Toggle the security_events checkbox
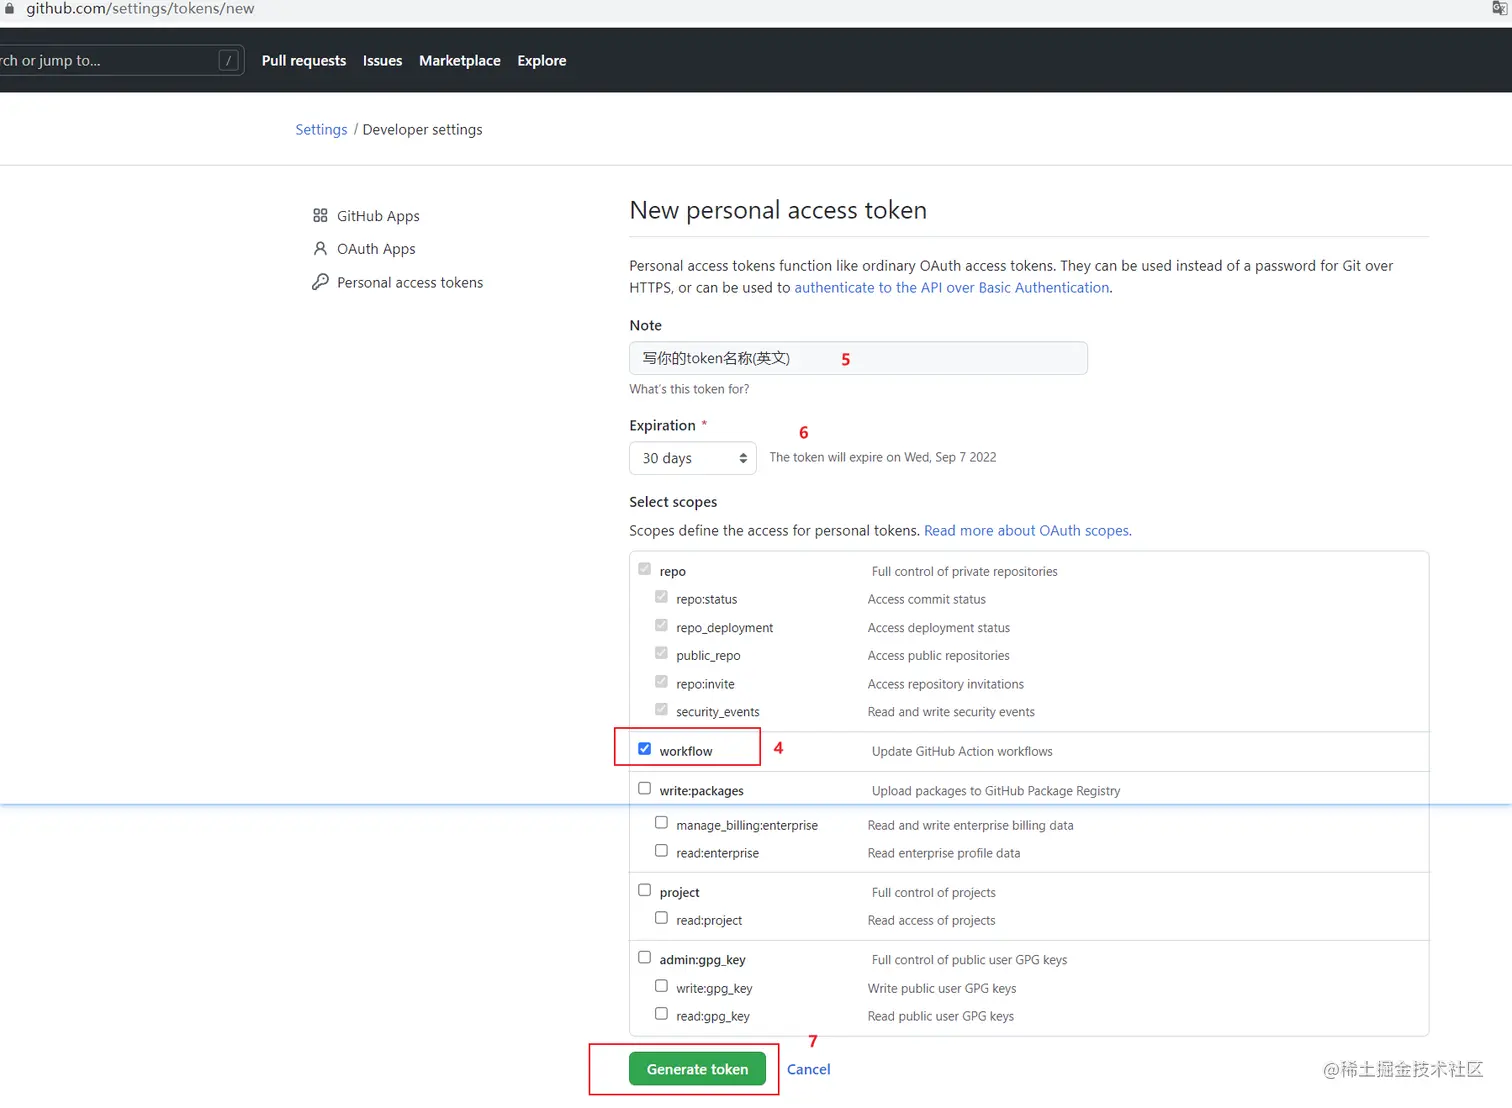This screenshot has width=1512, height=1108. (x=661, y=710)
